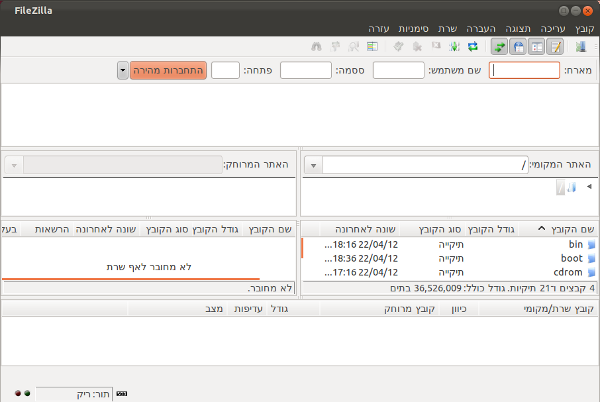Click the remote שם הקובץ column header

270,229
